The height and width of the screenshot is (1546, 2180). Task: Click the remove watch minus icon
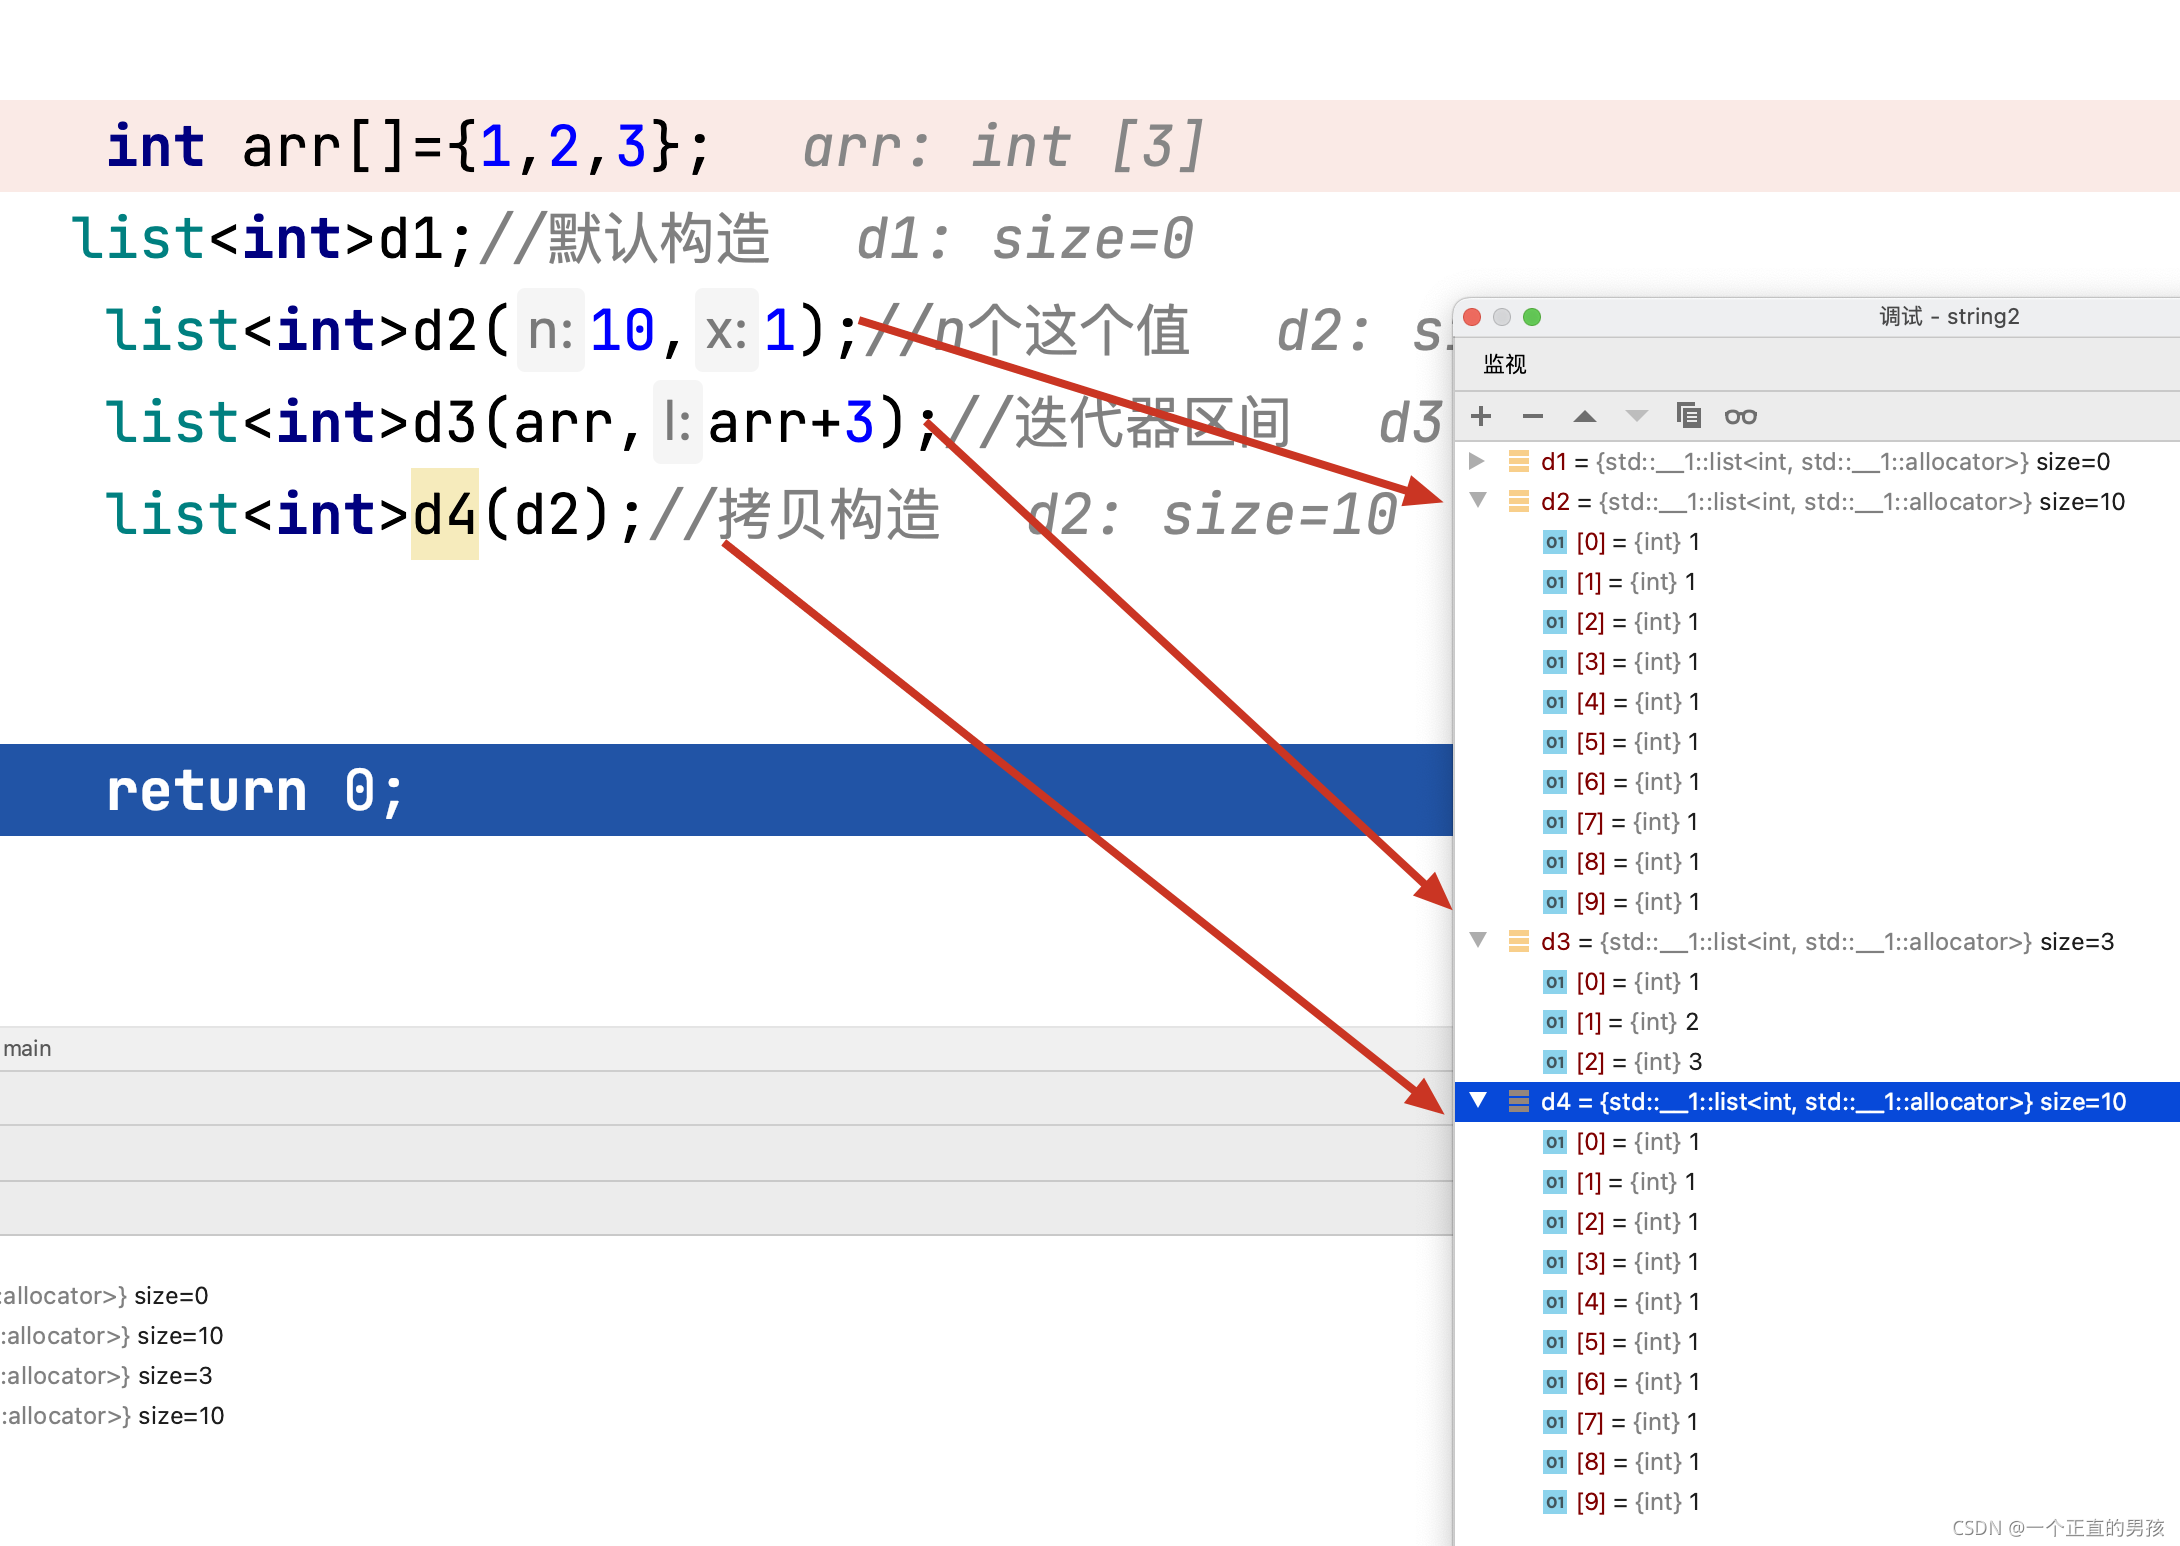coord(1532,416)
